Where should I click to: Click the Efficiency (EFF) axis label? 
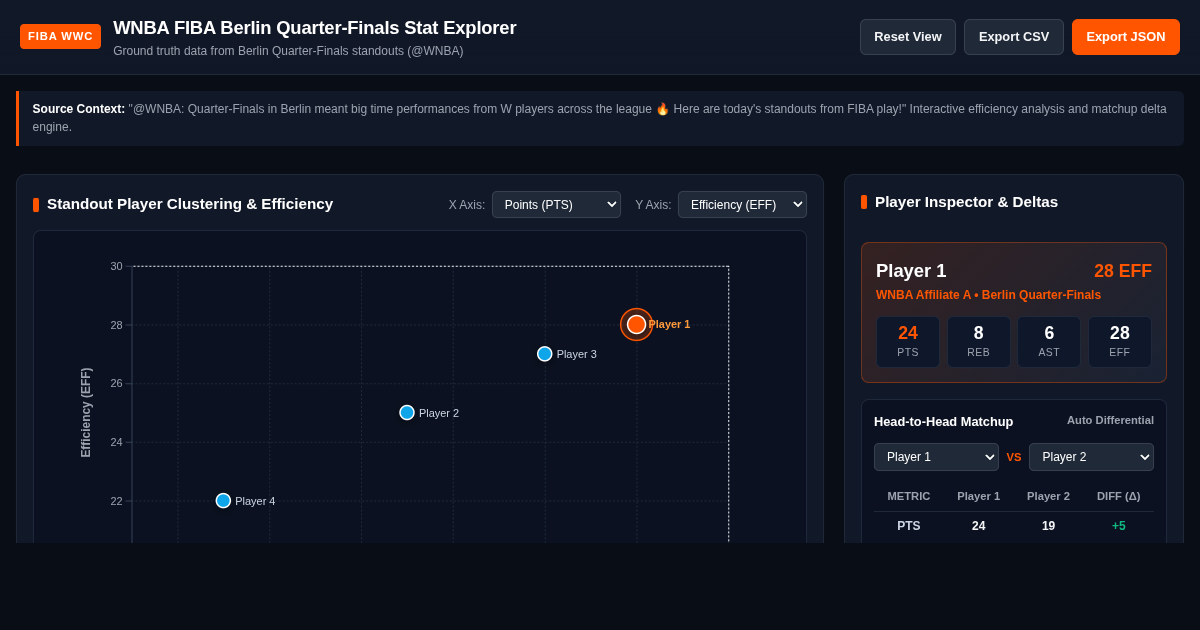click(x=86, y=413)
